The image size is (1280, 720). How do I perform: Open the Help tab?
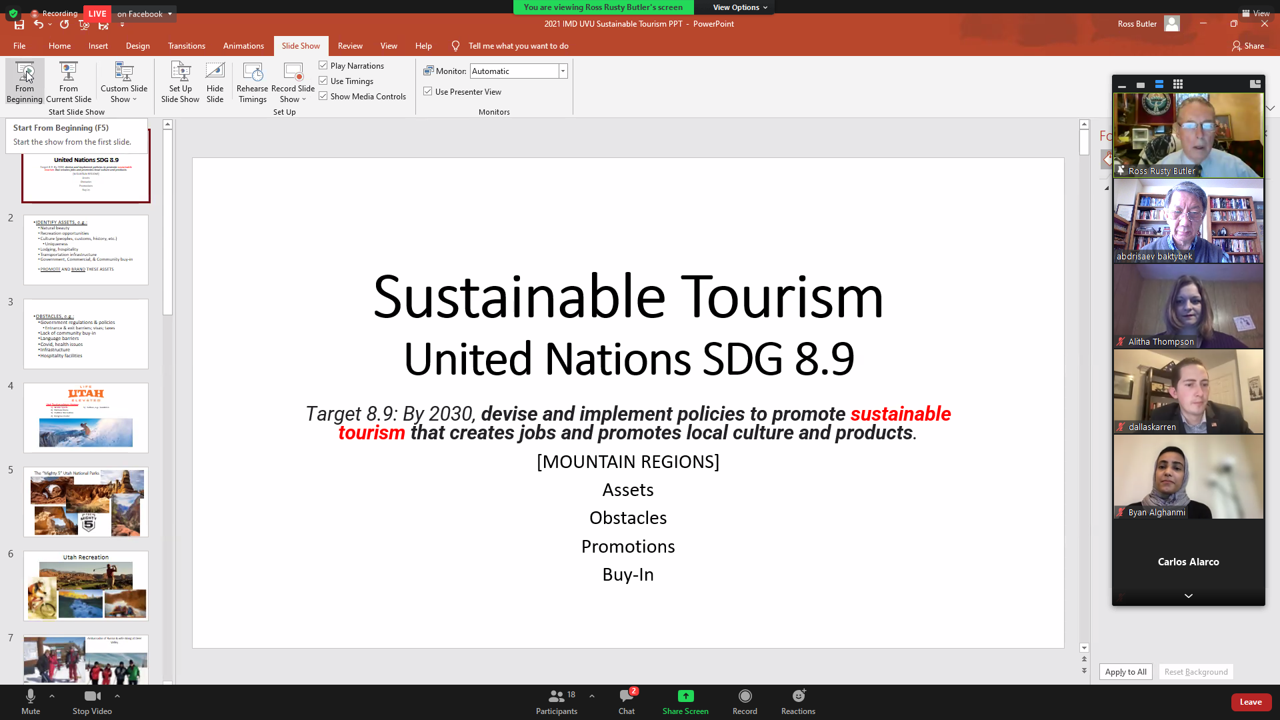(x=423, y=46)
